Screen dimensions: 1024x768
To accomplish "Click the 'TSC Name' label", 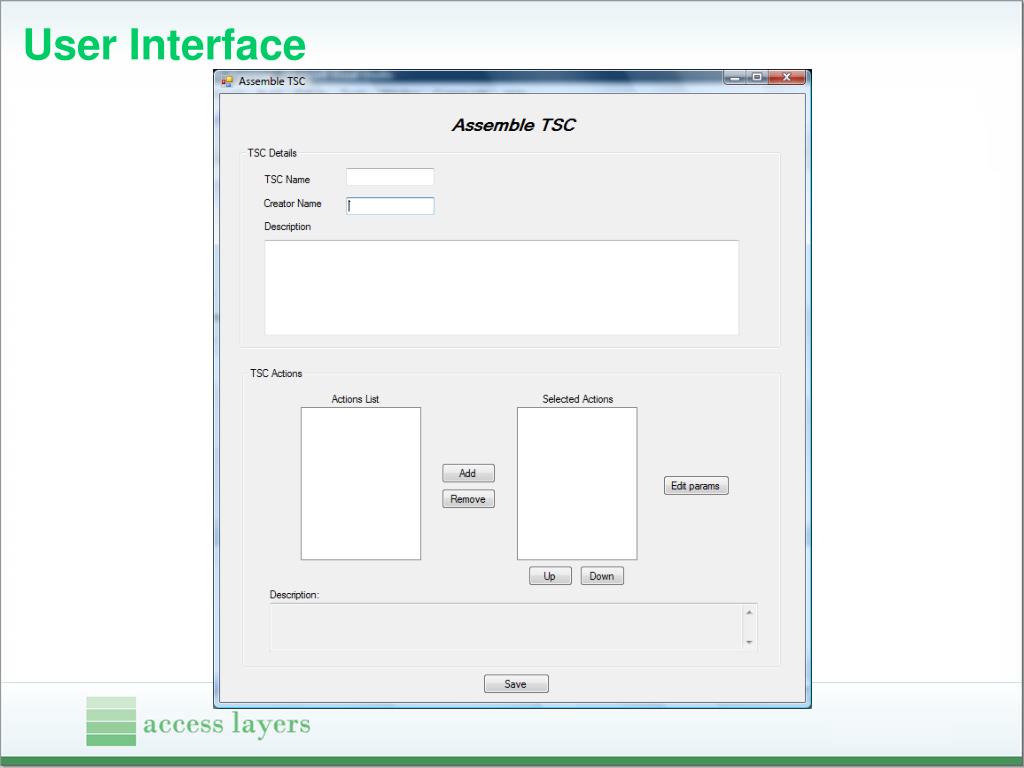I will click(287, 180).
